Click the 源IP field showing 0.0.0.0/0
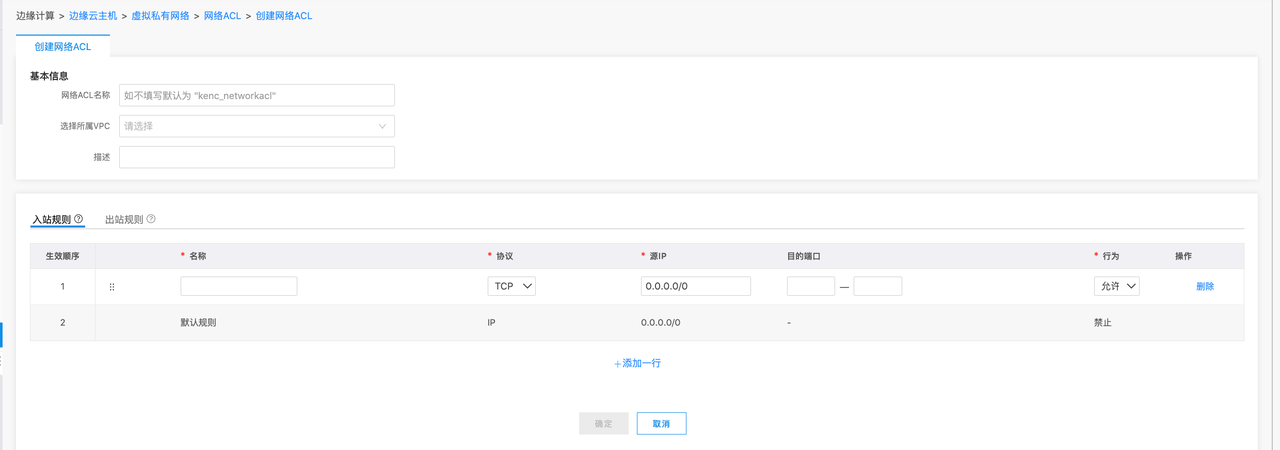Screen dimensions: 1280x450 pyautogui.click(x=695, y=286)
